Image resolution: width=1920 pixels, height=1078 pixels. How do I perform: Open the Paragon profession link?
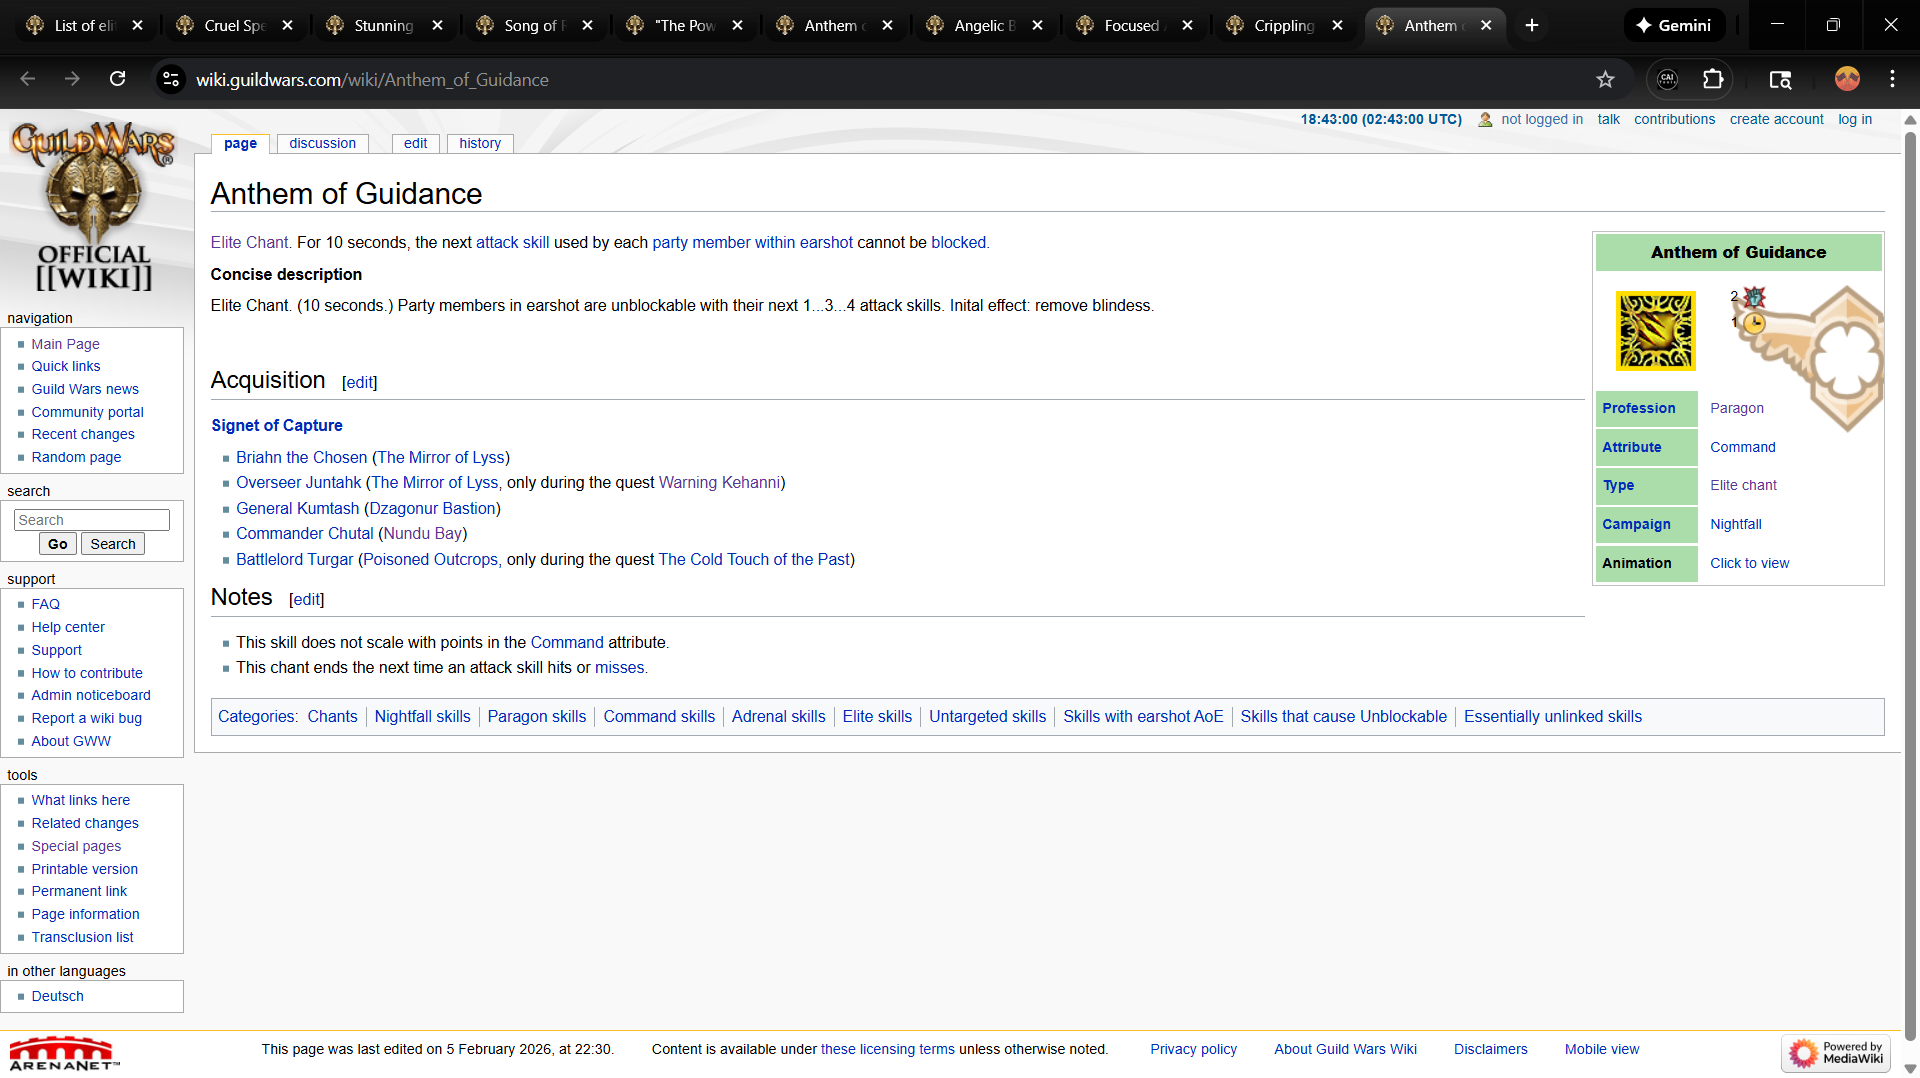[x=1737, y=408]
